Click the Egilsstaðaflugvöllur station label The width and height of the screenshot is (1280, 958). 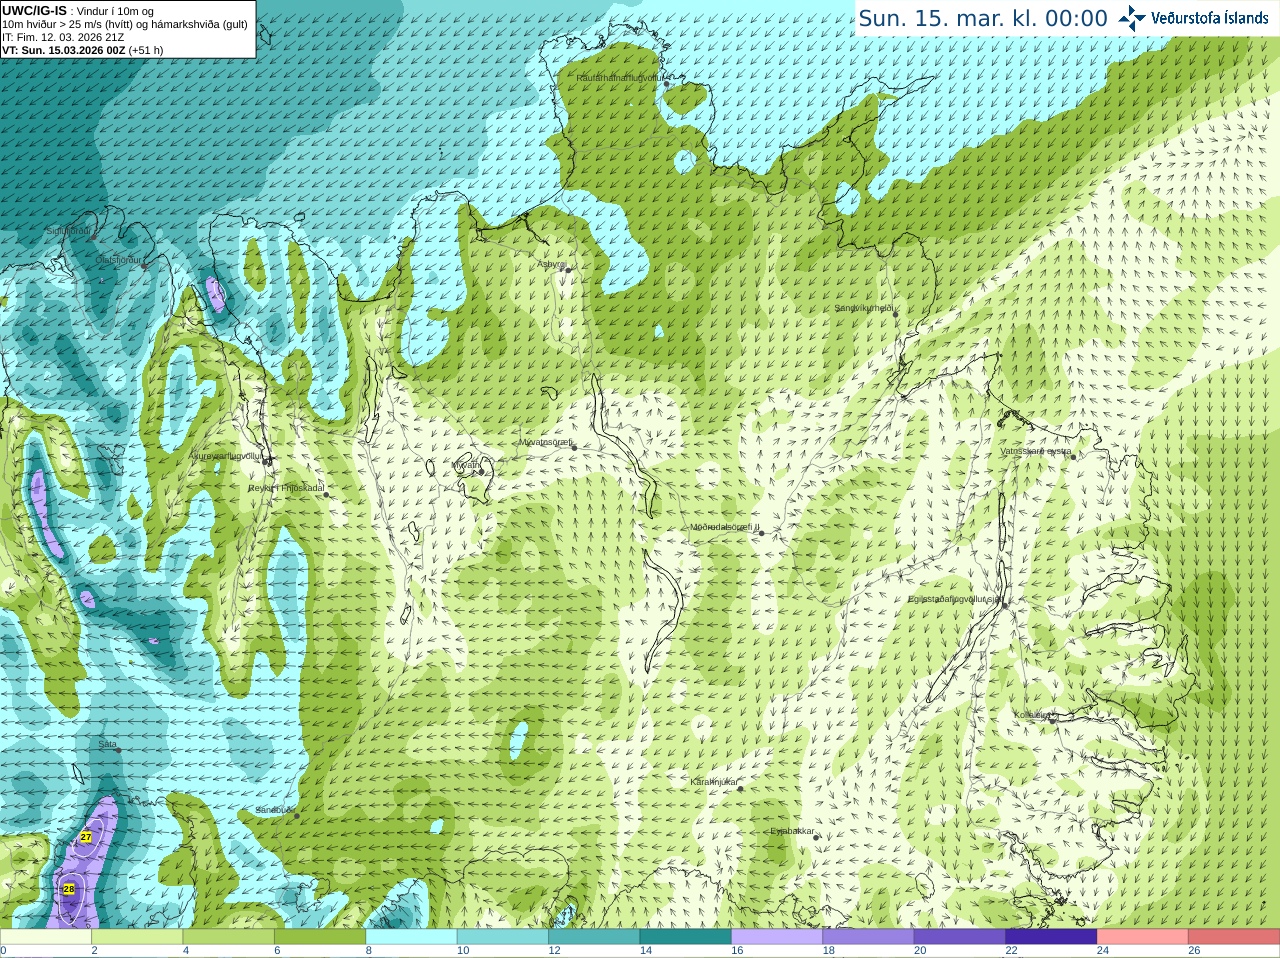[x=955, y=598]
